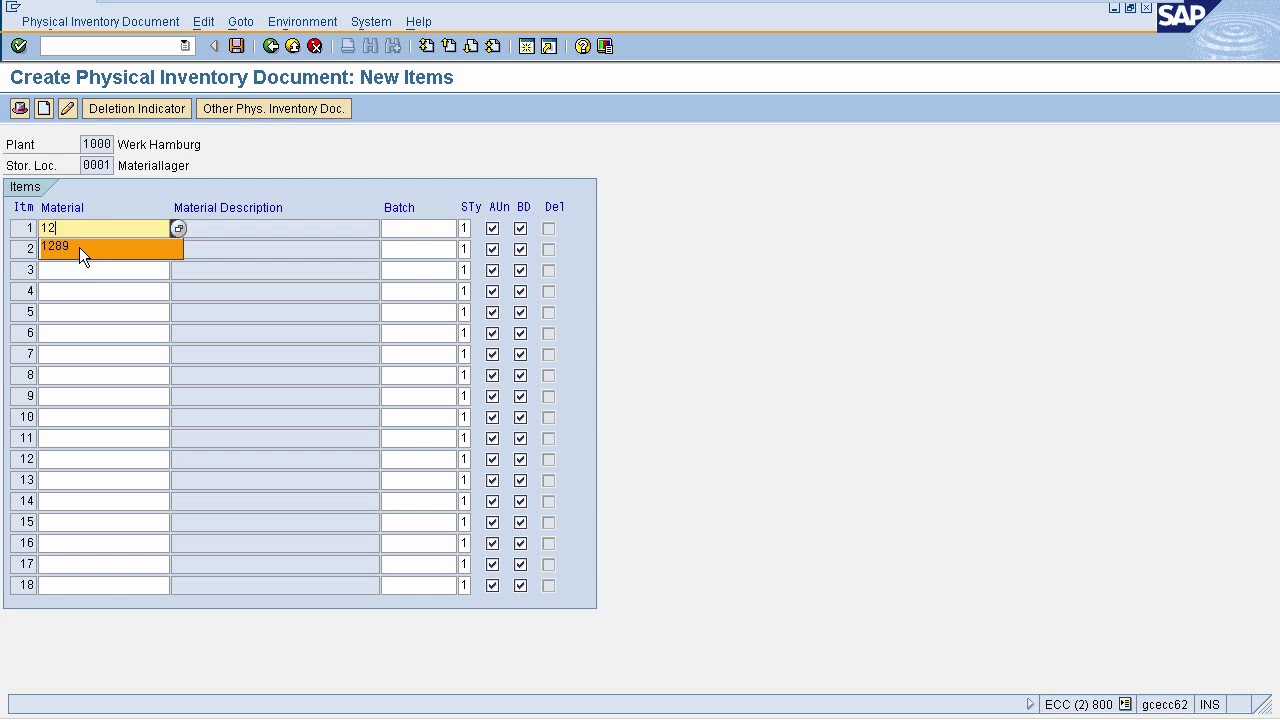The image size is (1280, 720).
Task: Click Material field in item row 12
Action: click(104, 460)
